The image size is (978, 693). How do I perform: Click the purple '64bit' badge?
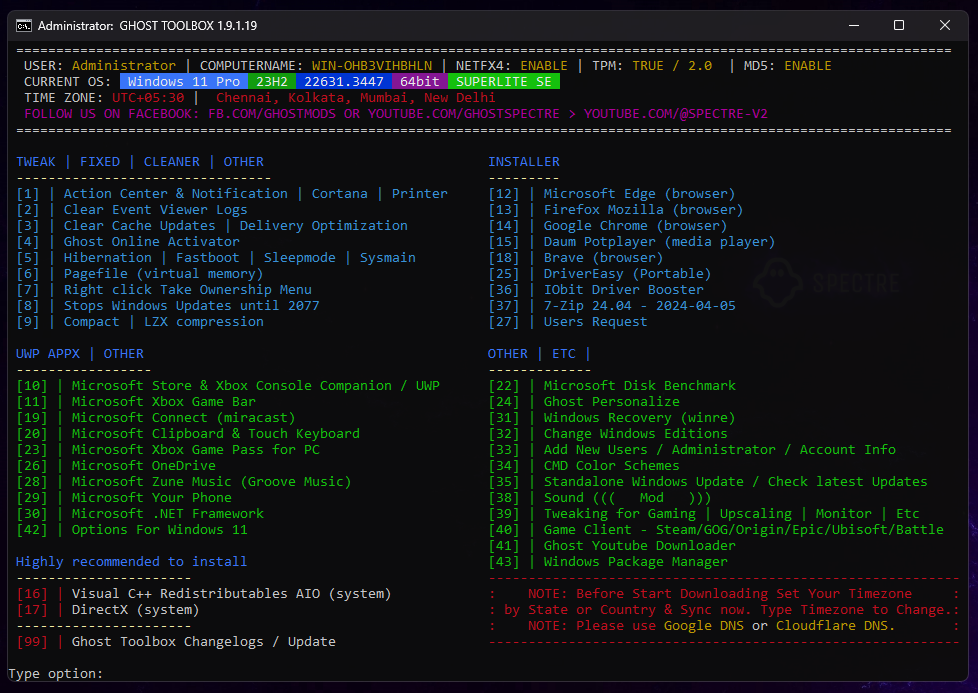(x=420, y=82)
